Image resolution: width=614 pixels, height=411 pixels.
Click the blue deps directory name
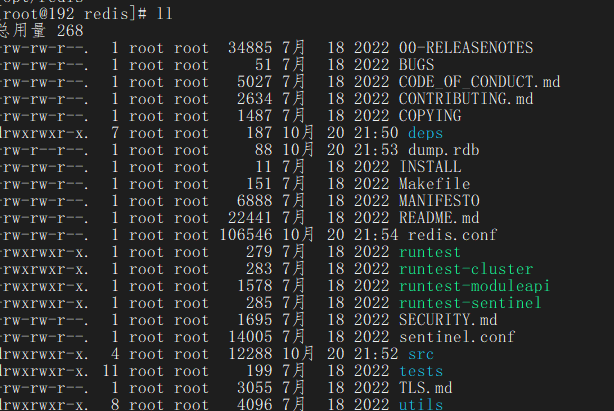click(x=425, y=133)
